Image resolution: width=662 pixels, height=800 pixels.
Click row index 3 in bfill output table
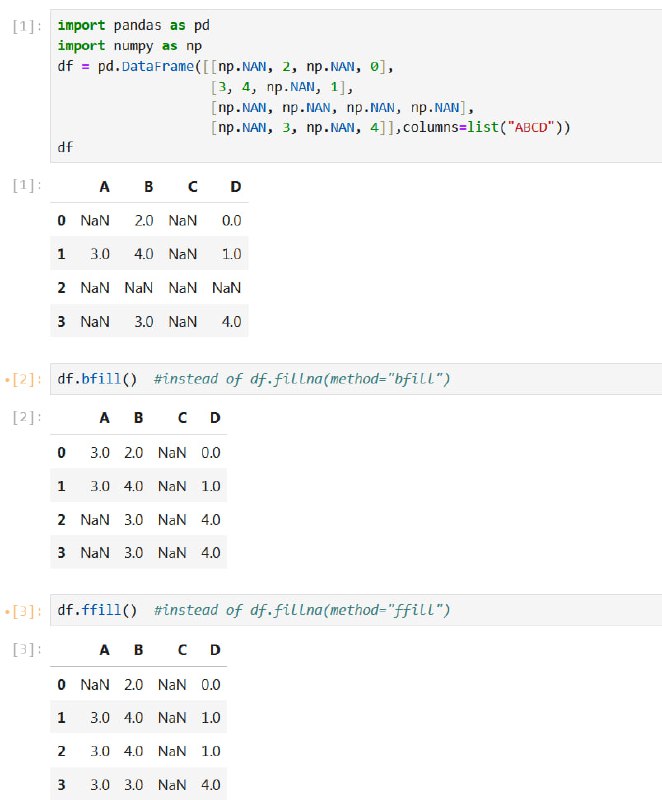pos(61,553)
